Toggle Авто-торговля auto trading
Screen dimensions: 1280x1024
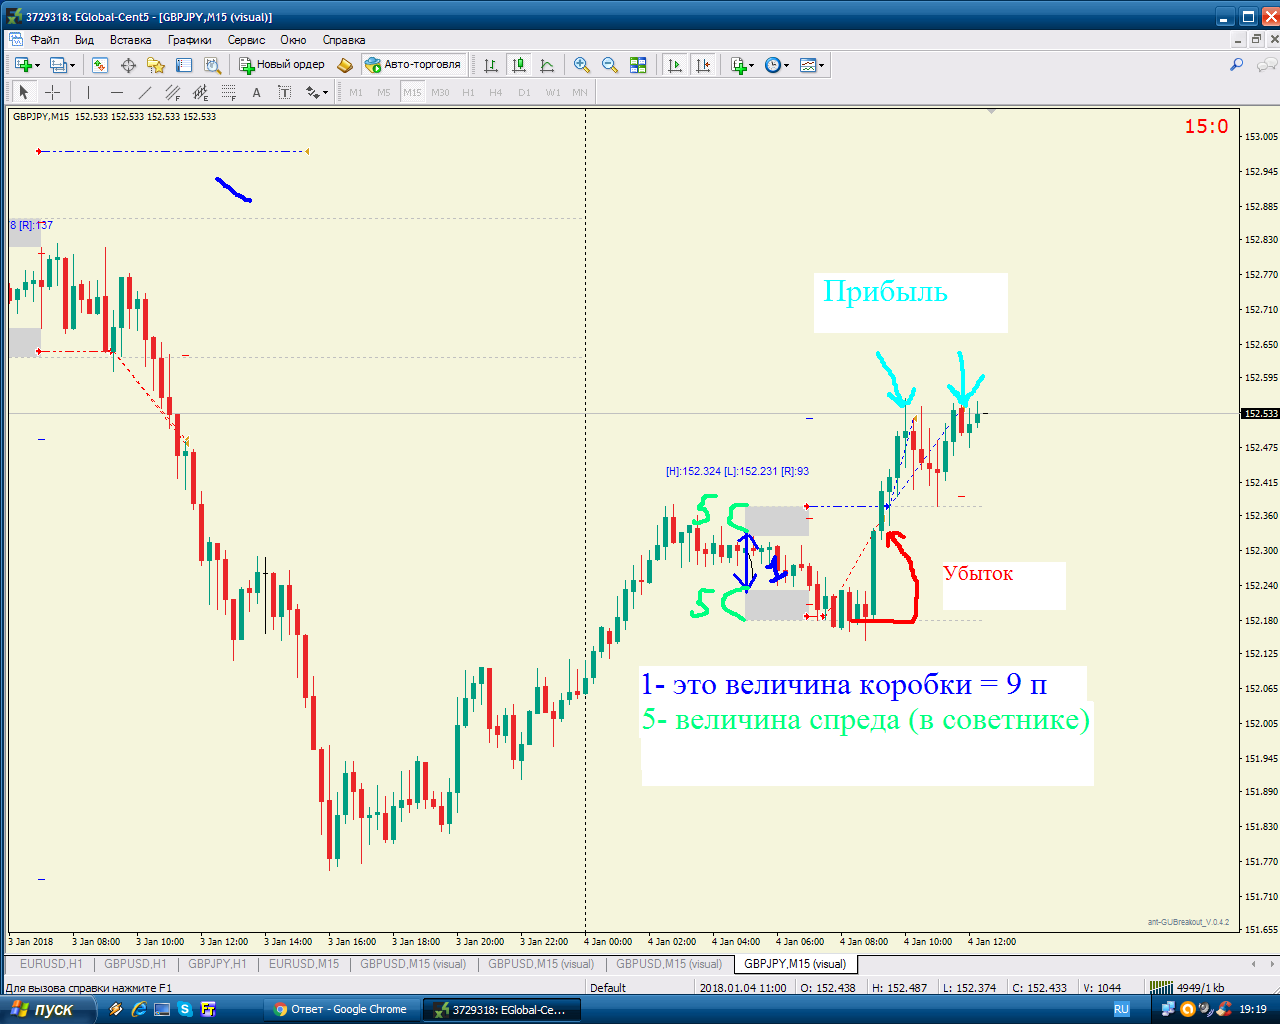pos(414,65)
